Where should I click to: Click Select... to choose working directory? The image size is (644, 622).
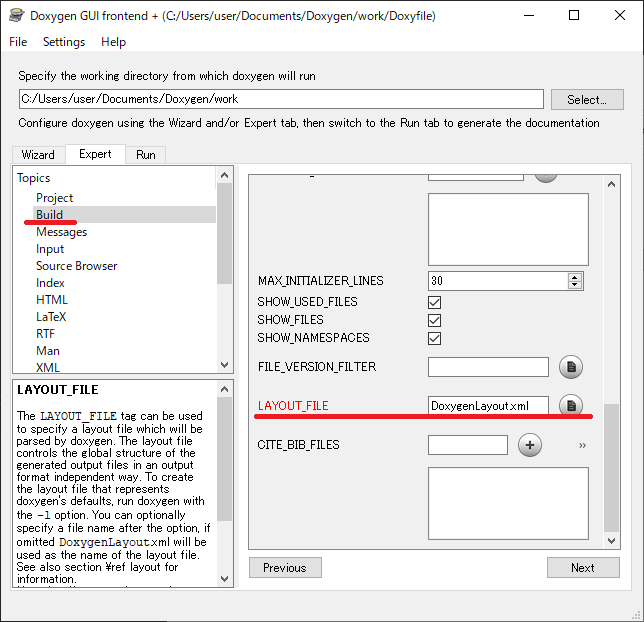coord(586,100)
